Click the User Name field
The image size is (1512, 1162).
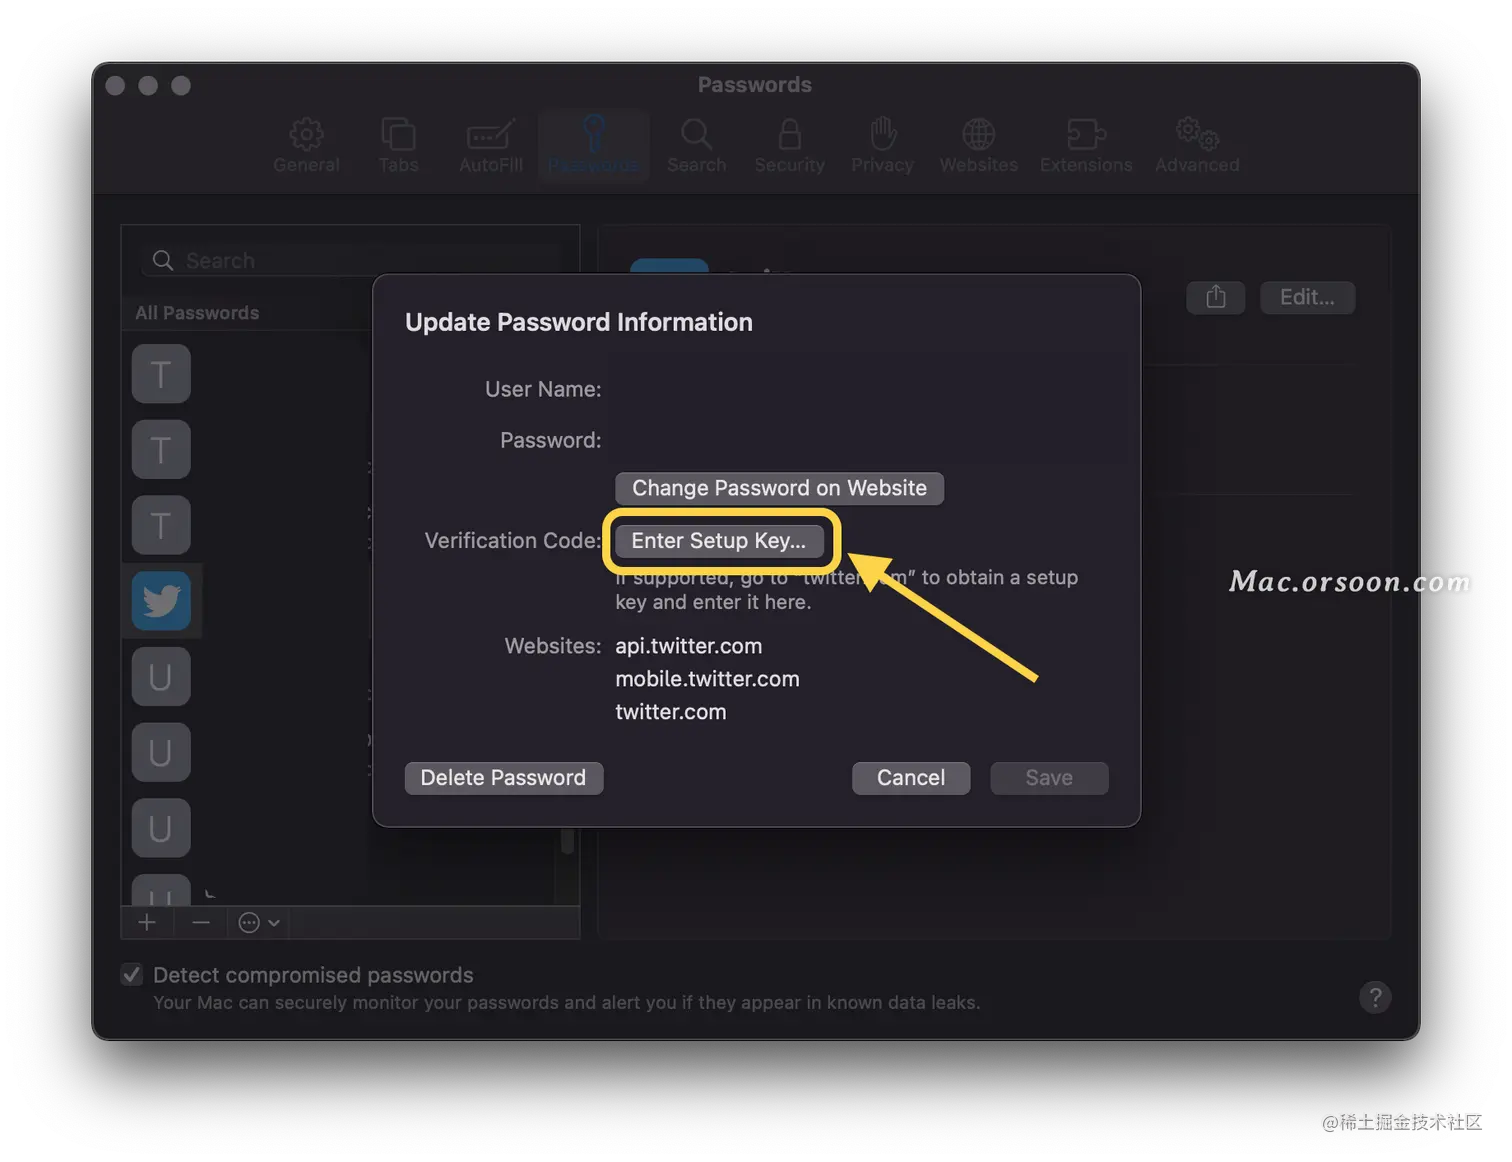coord(860,389)
